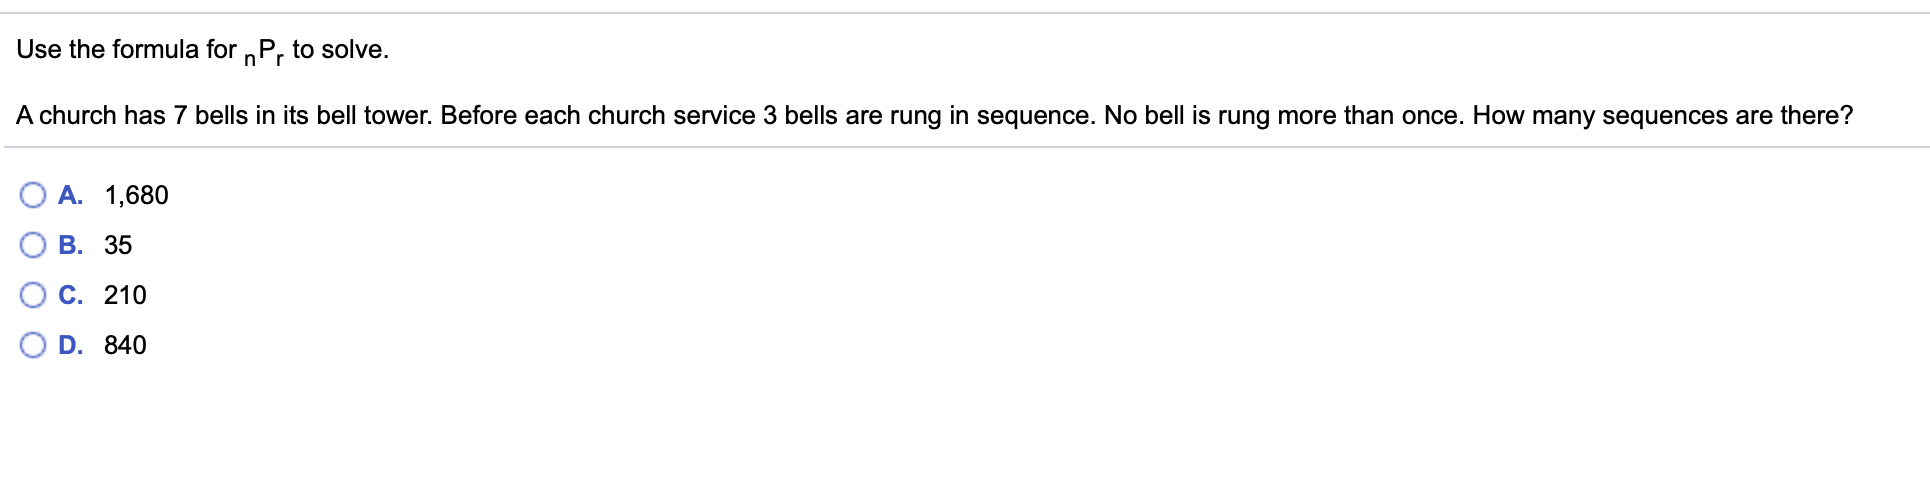Choose the answer text 840
The height and width of the screenshot is (500, 1930).
click(125, 345)
